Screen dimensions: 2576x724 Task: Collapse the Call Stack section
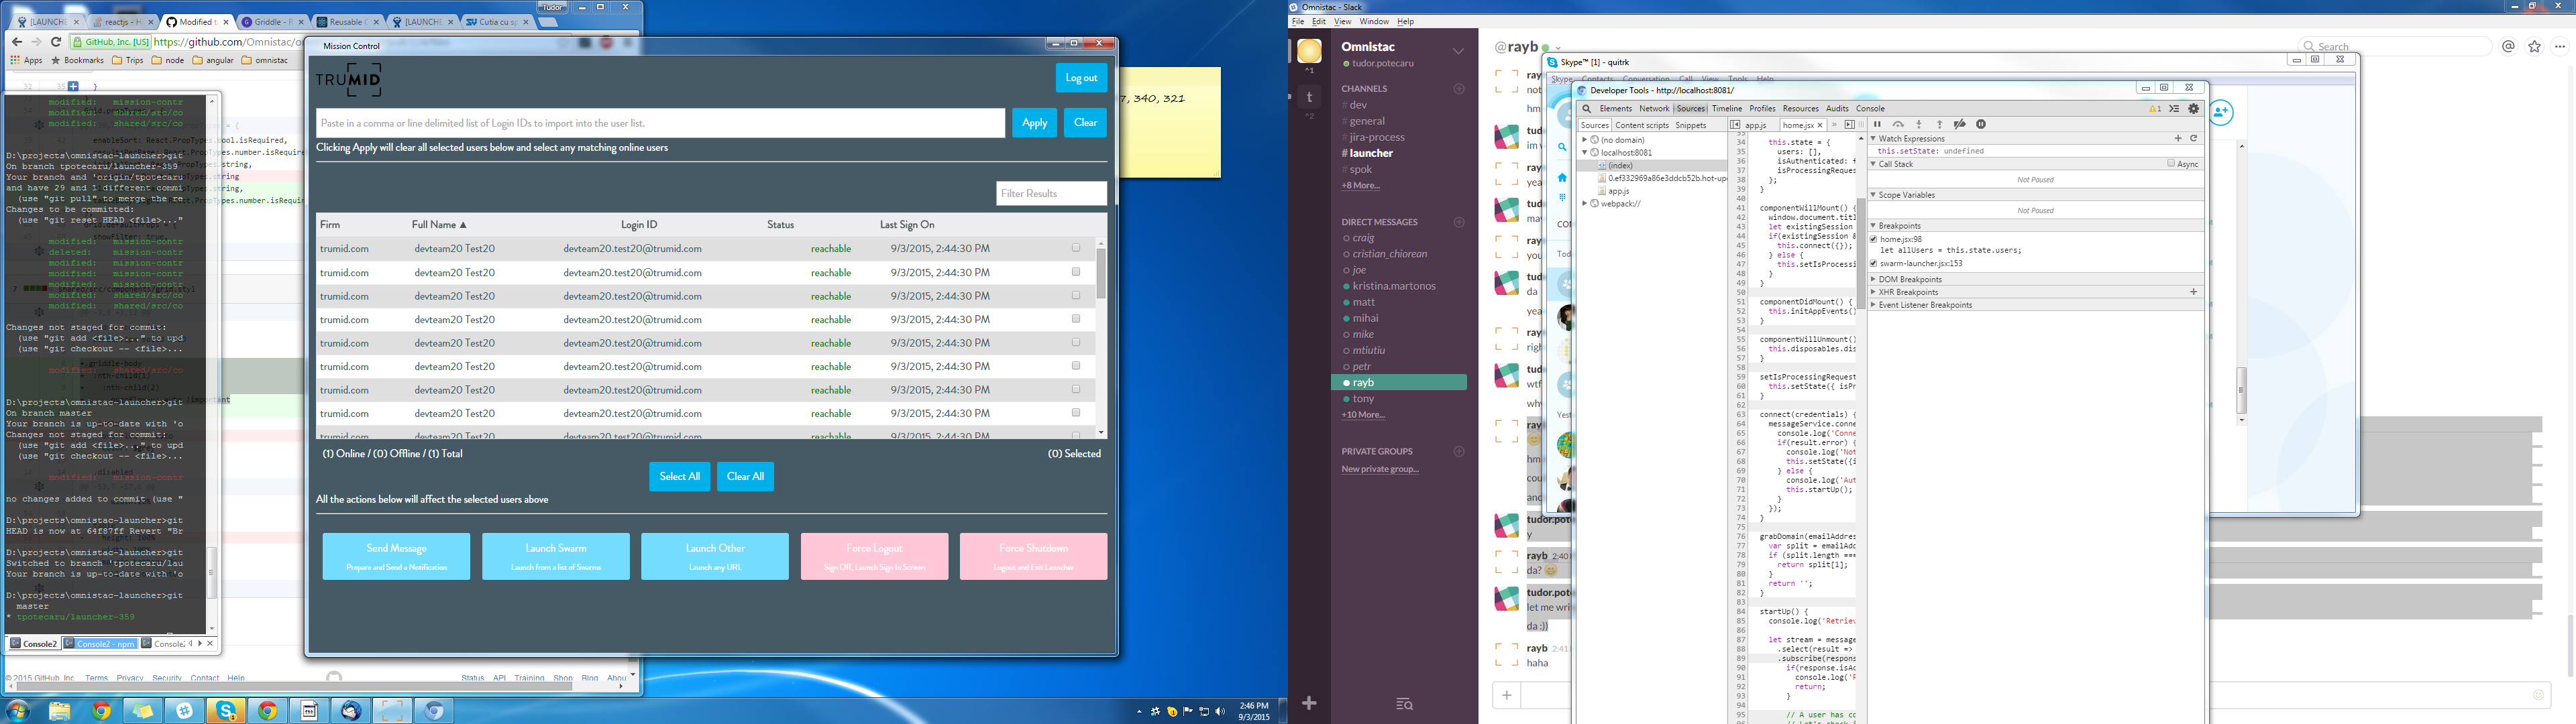coord(1874,164)
